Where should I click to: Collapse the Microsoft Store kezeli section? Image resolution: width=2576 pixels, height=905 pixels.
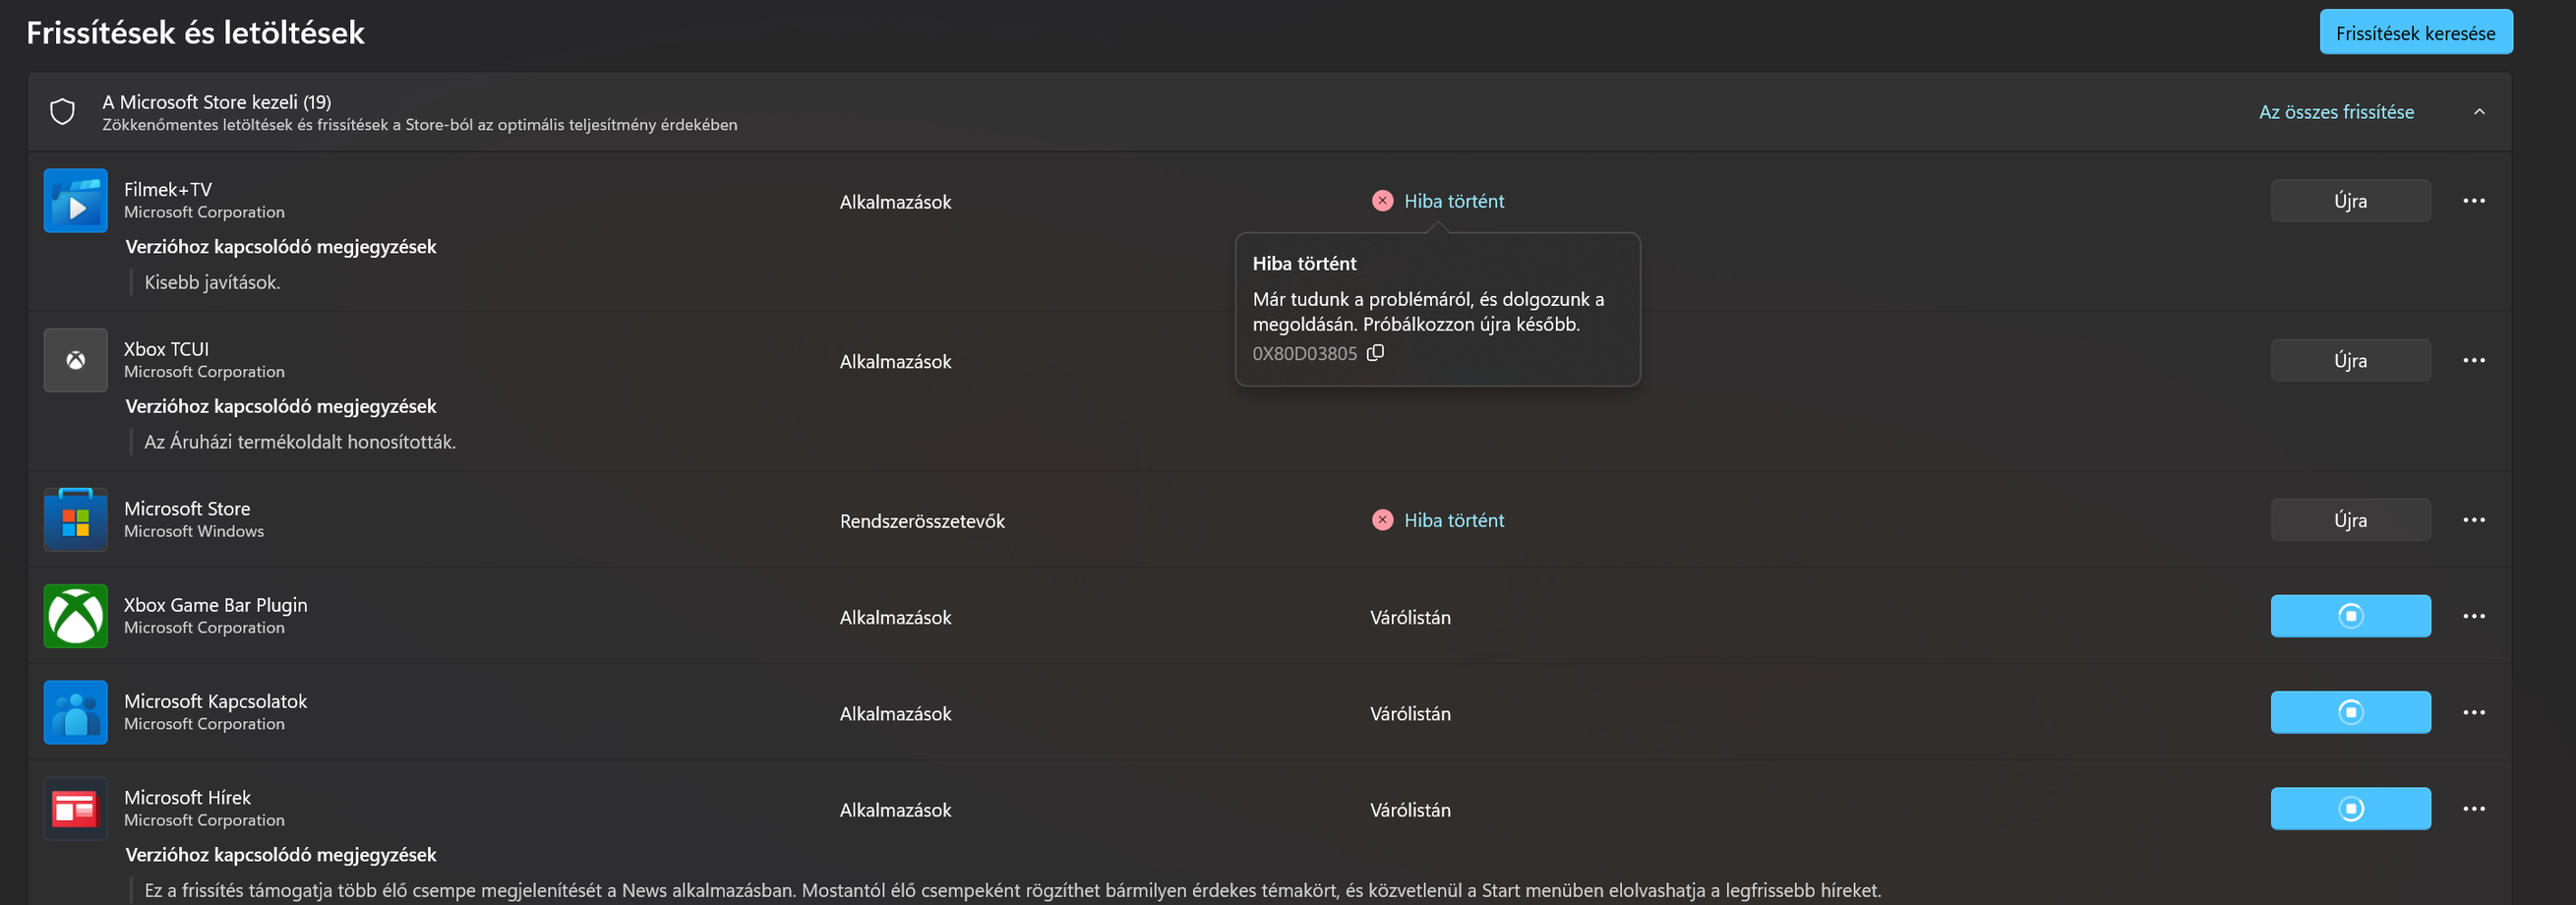click(x=2479, y=112)
